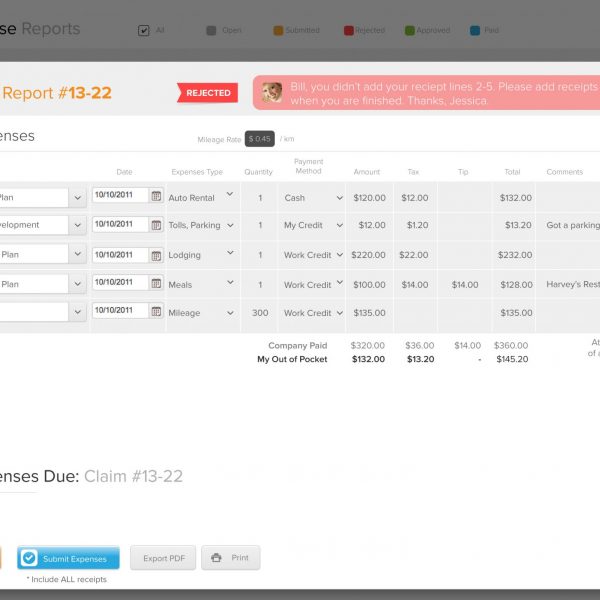Click the Date column header
Image resolution: width=600 pixels, height=600 pixels.
(x=124, y=172)
